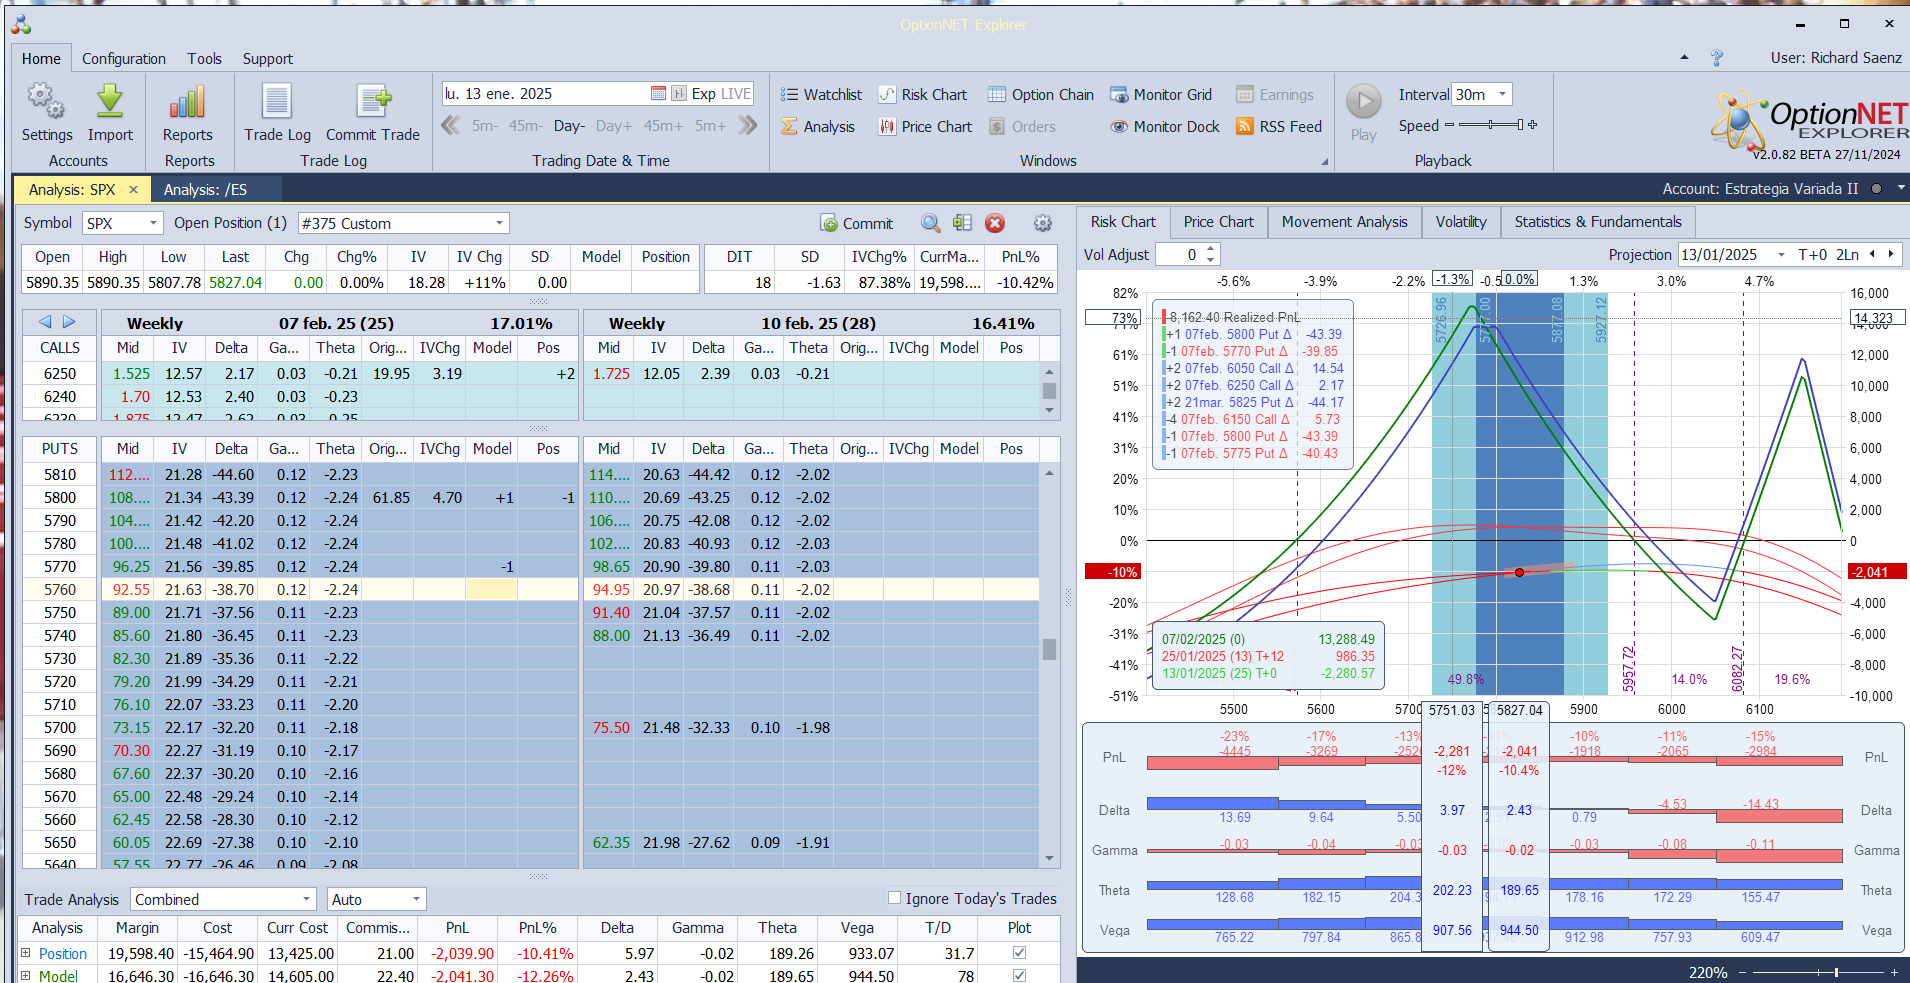The height and width of the screenshot is (983, 1910).
Task: Step forward 5 minutes with 5m+
Action: [710, 126]
